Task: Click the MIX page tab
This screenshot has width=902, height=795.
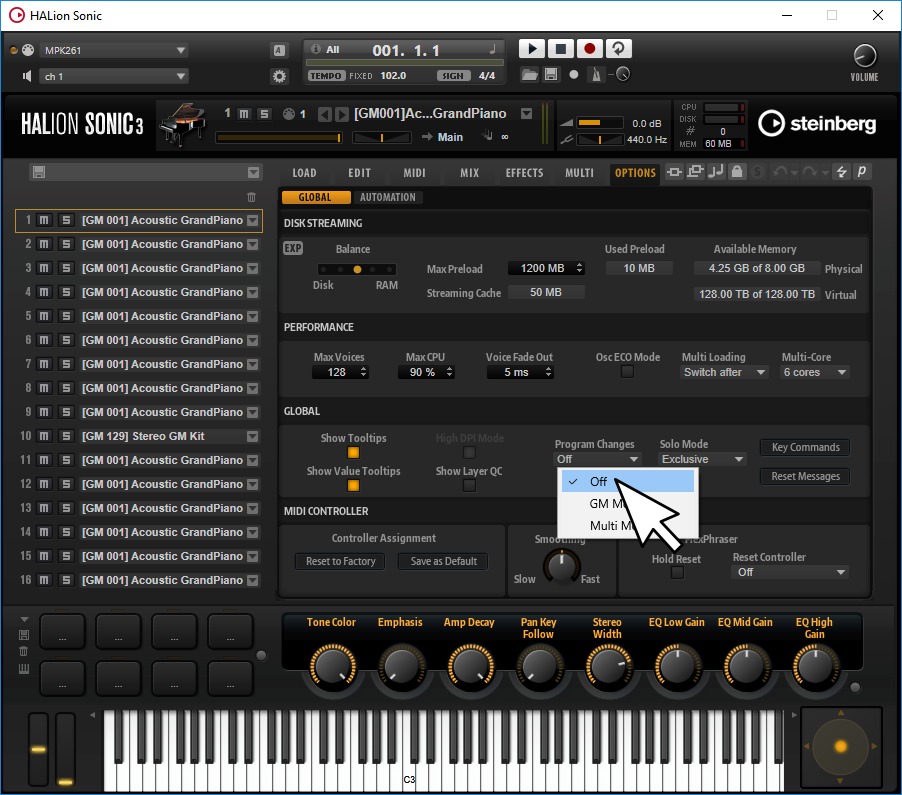Action: (469, 173)
